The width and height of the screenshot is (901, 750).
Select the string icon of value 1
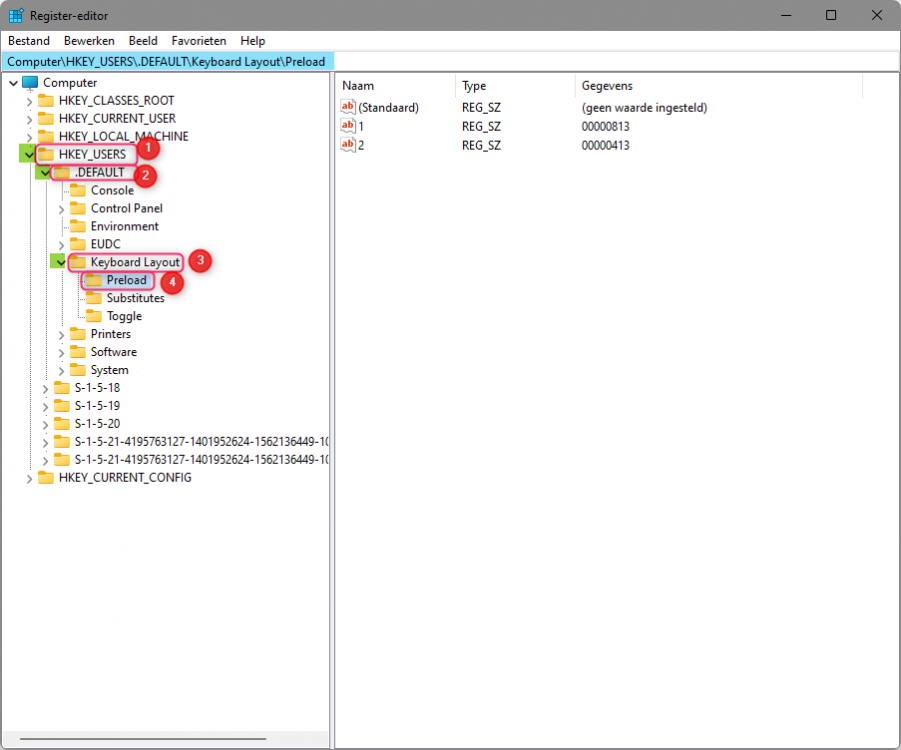point(348,126)
